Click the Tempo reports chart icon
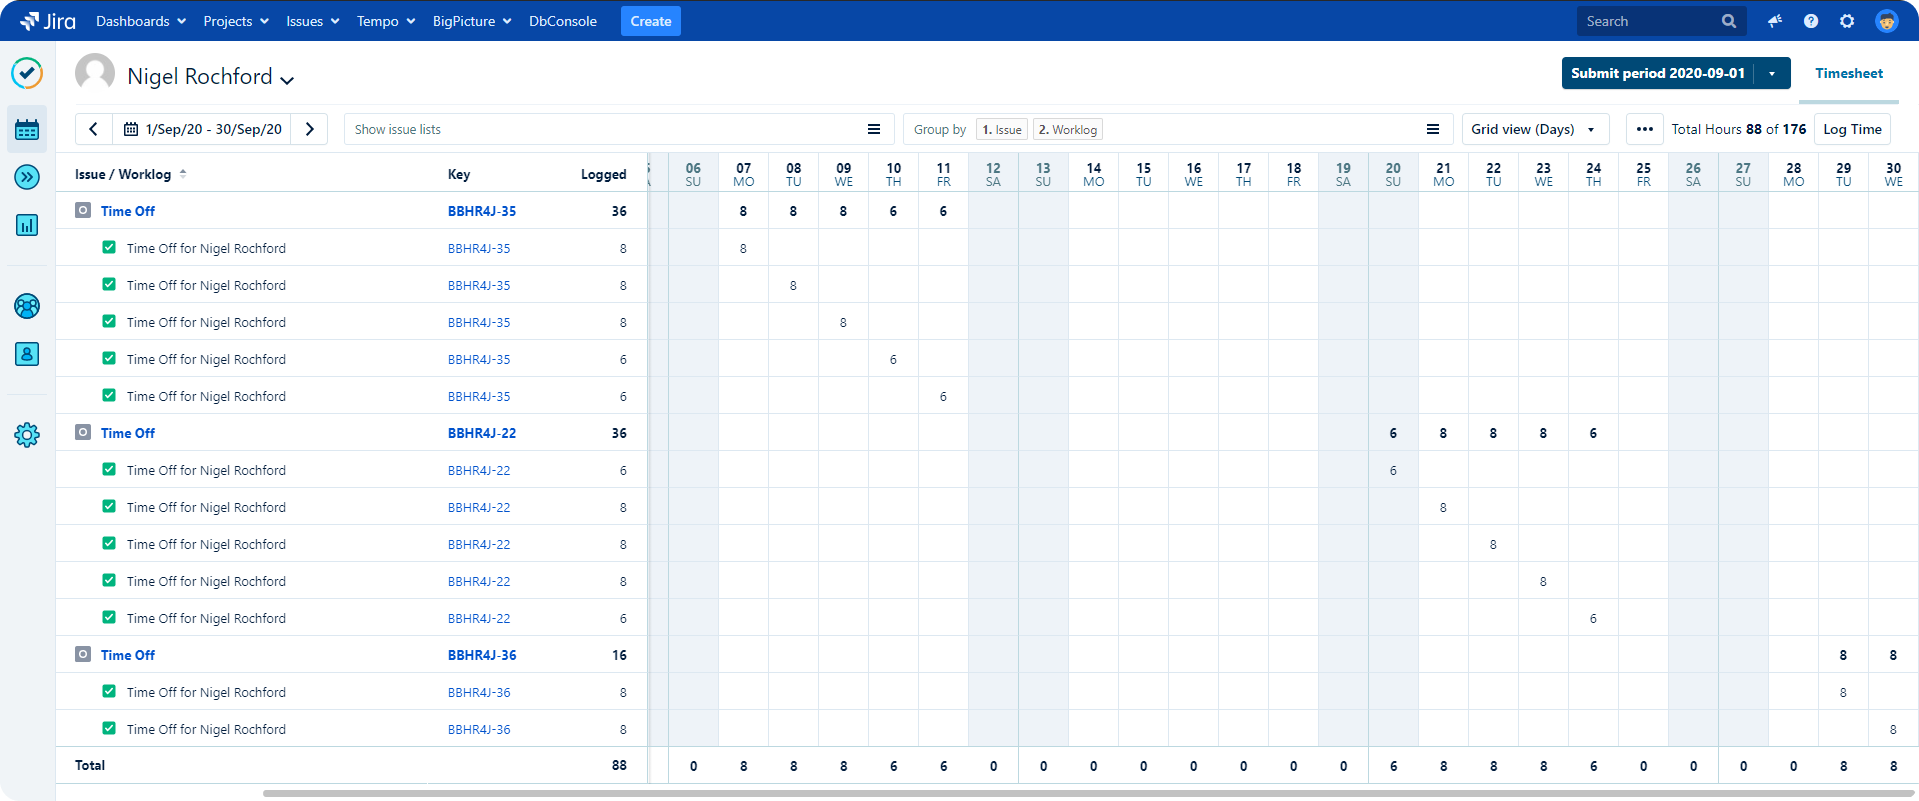 pyautogui.click(x=27, y=225)
